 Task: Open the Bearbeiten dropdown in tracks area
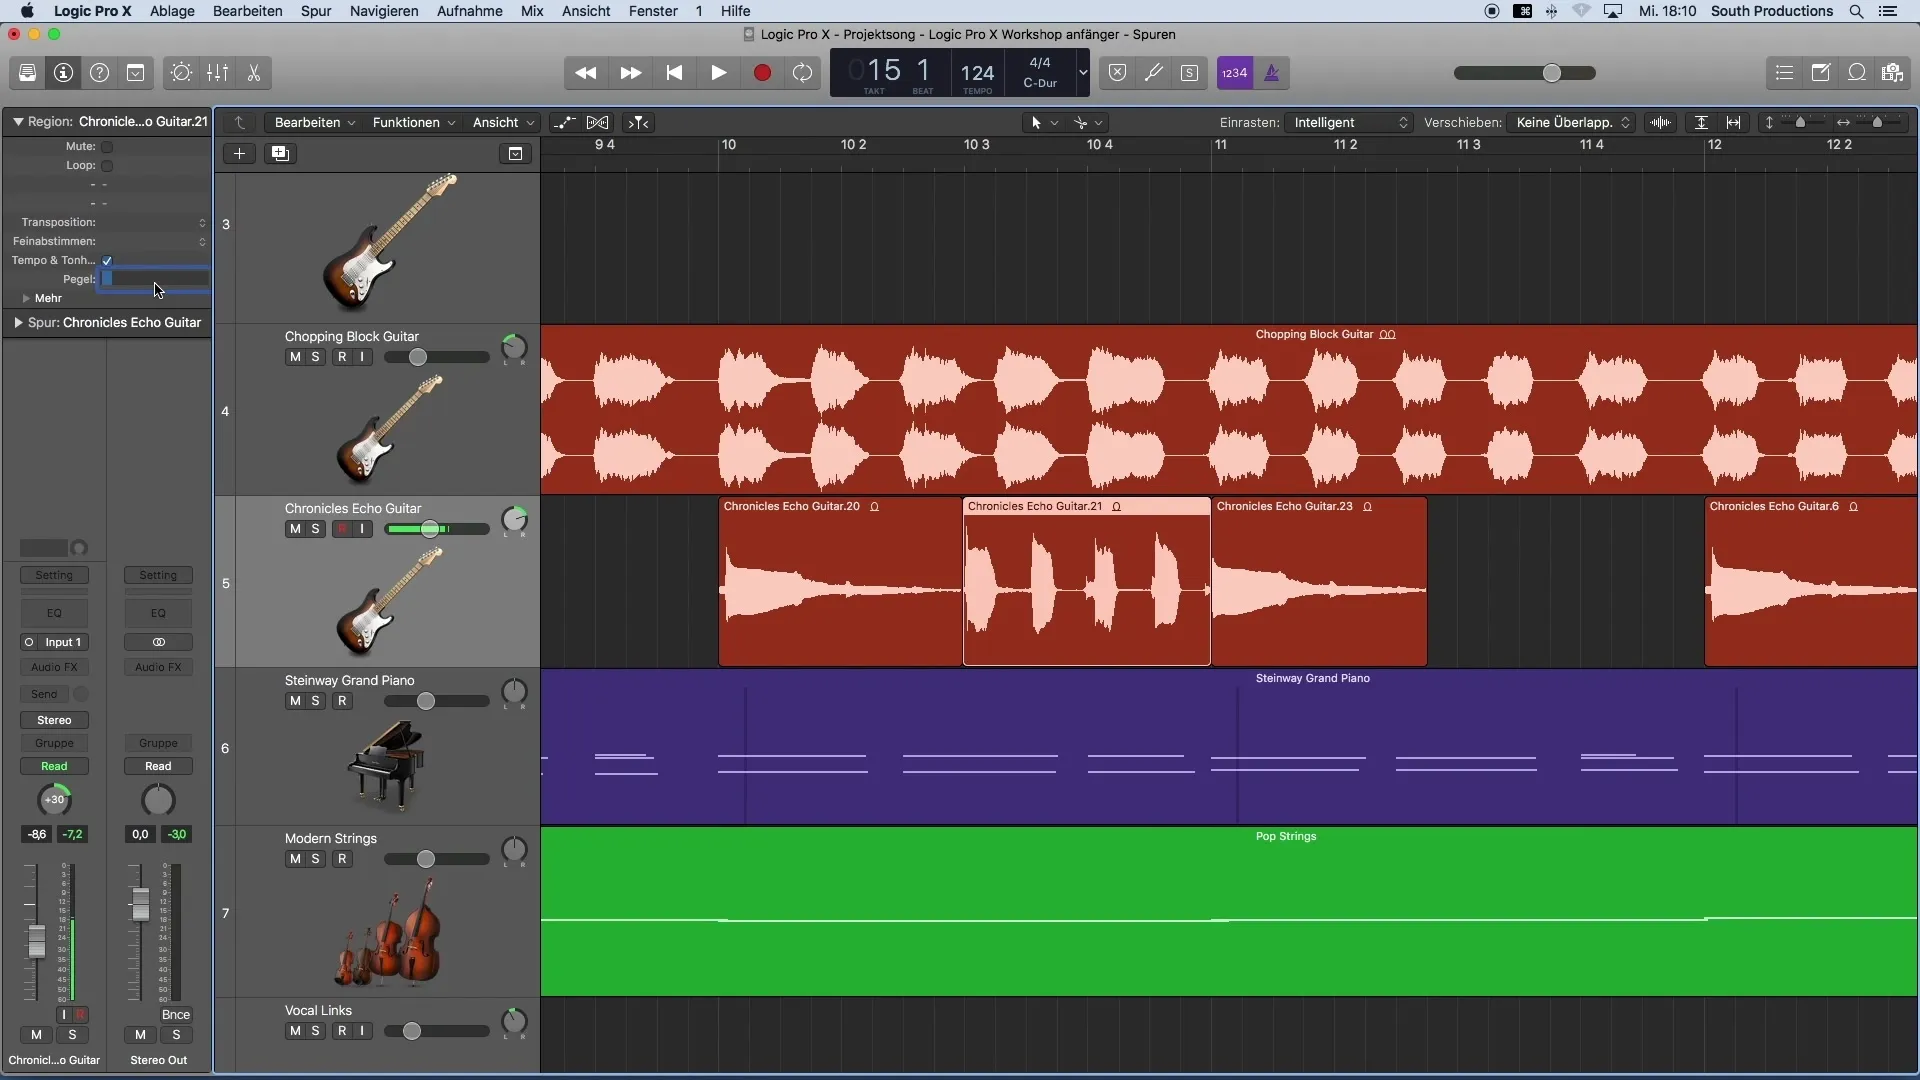click(315, 122)
